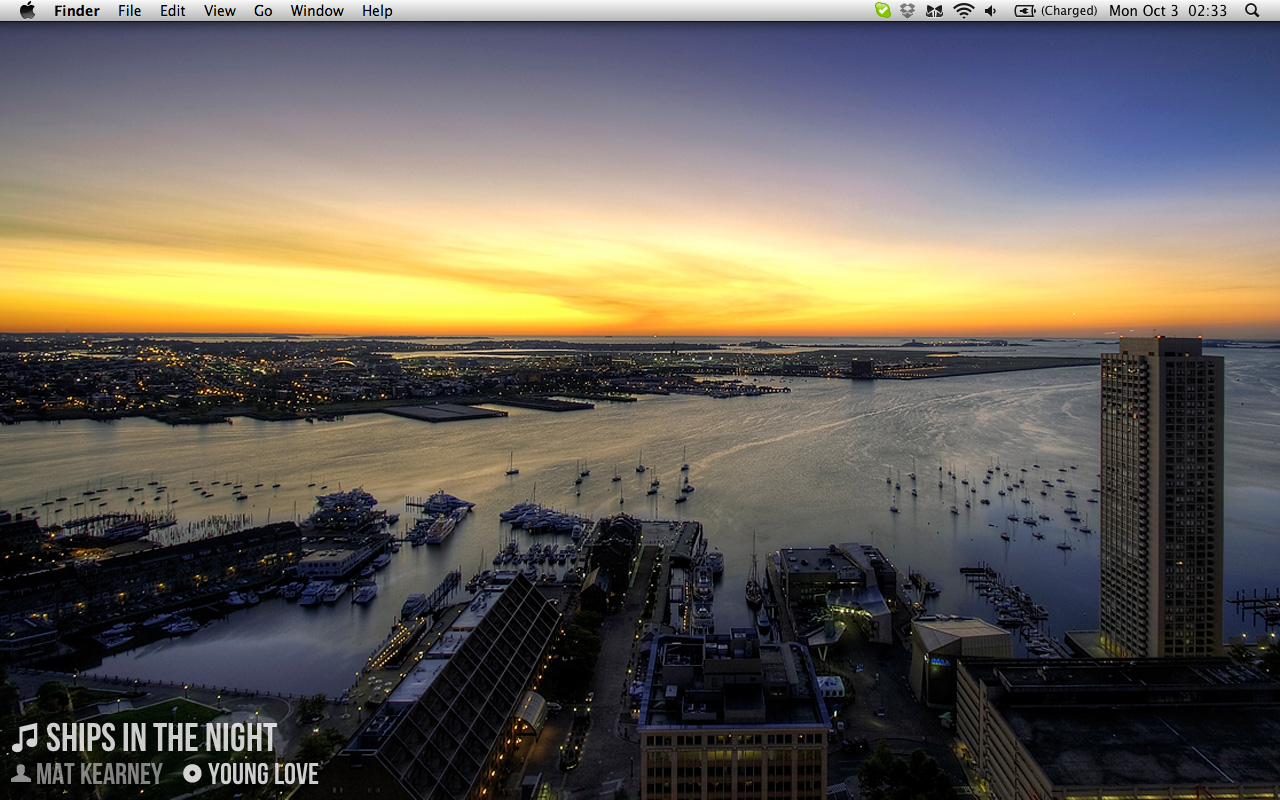Open the Apple menu
This screenshot has width=1280, height=800.
point(27,10)
